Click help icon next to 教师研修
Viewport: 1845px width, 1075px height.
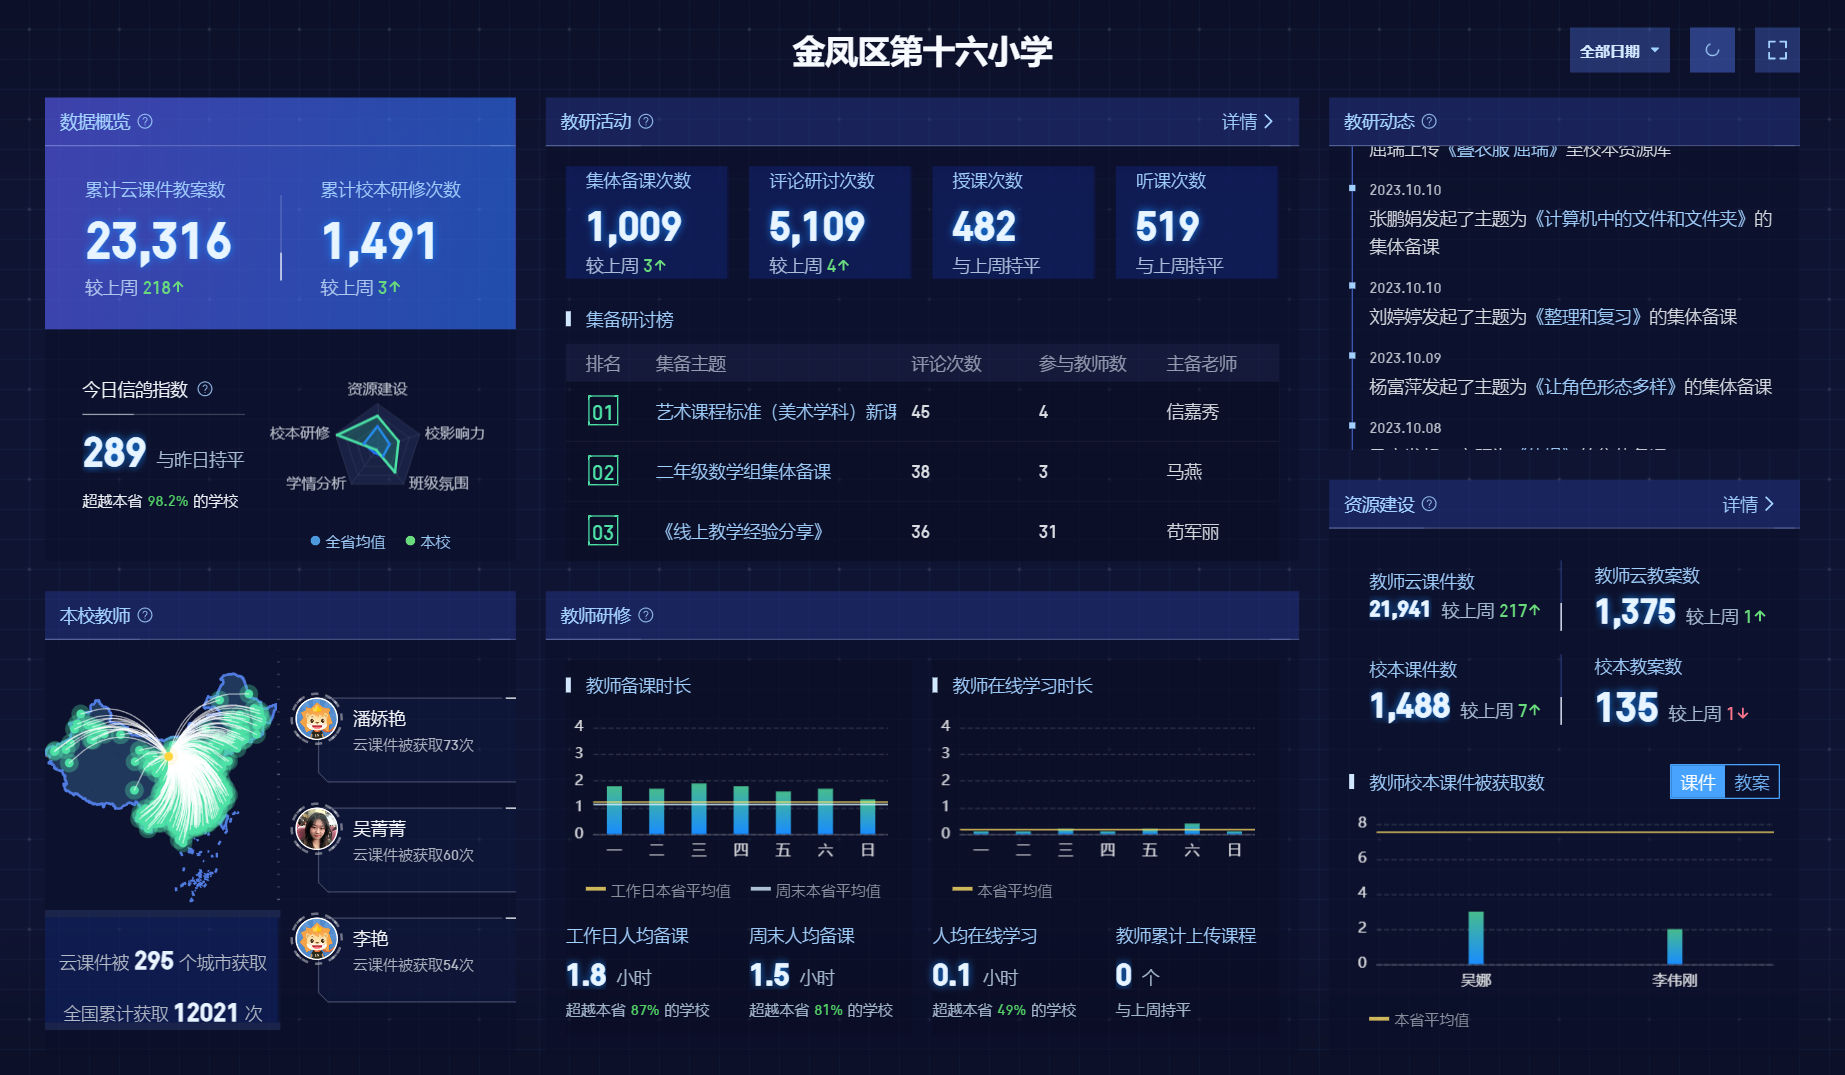pyautogui.click(x=646, y=615)
